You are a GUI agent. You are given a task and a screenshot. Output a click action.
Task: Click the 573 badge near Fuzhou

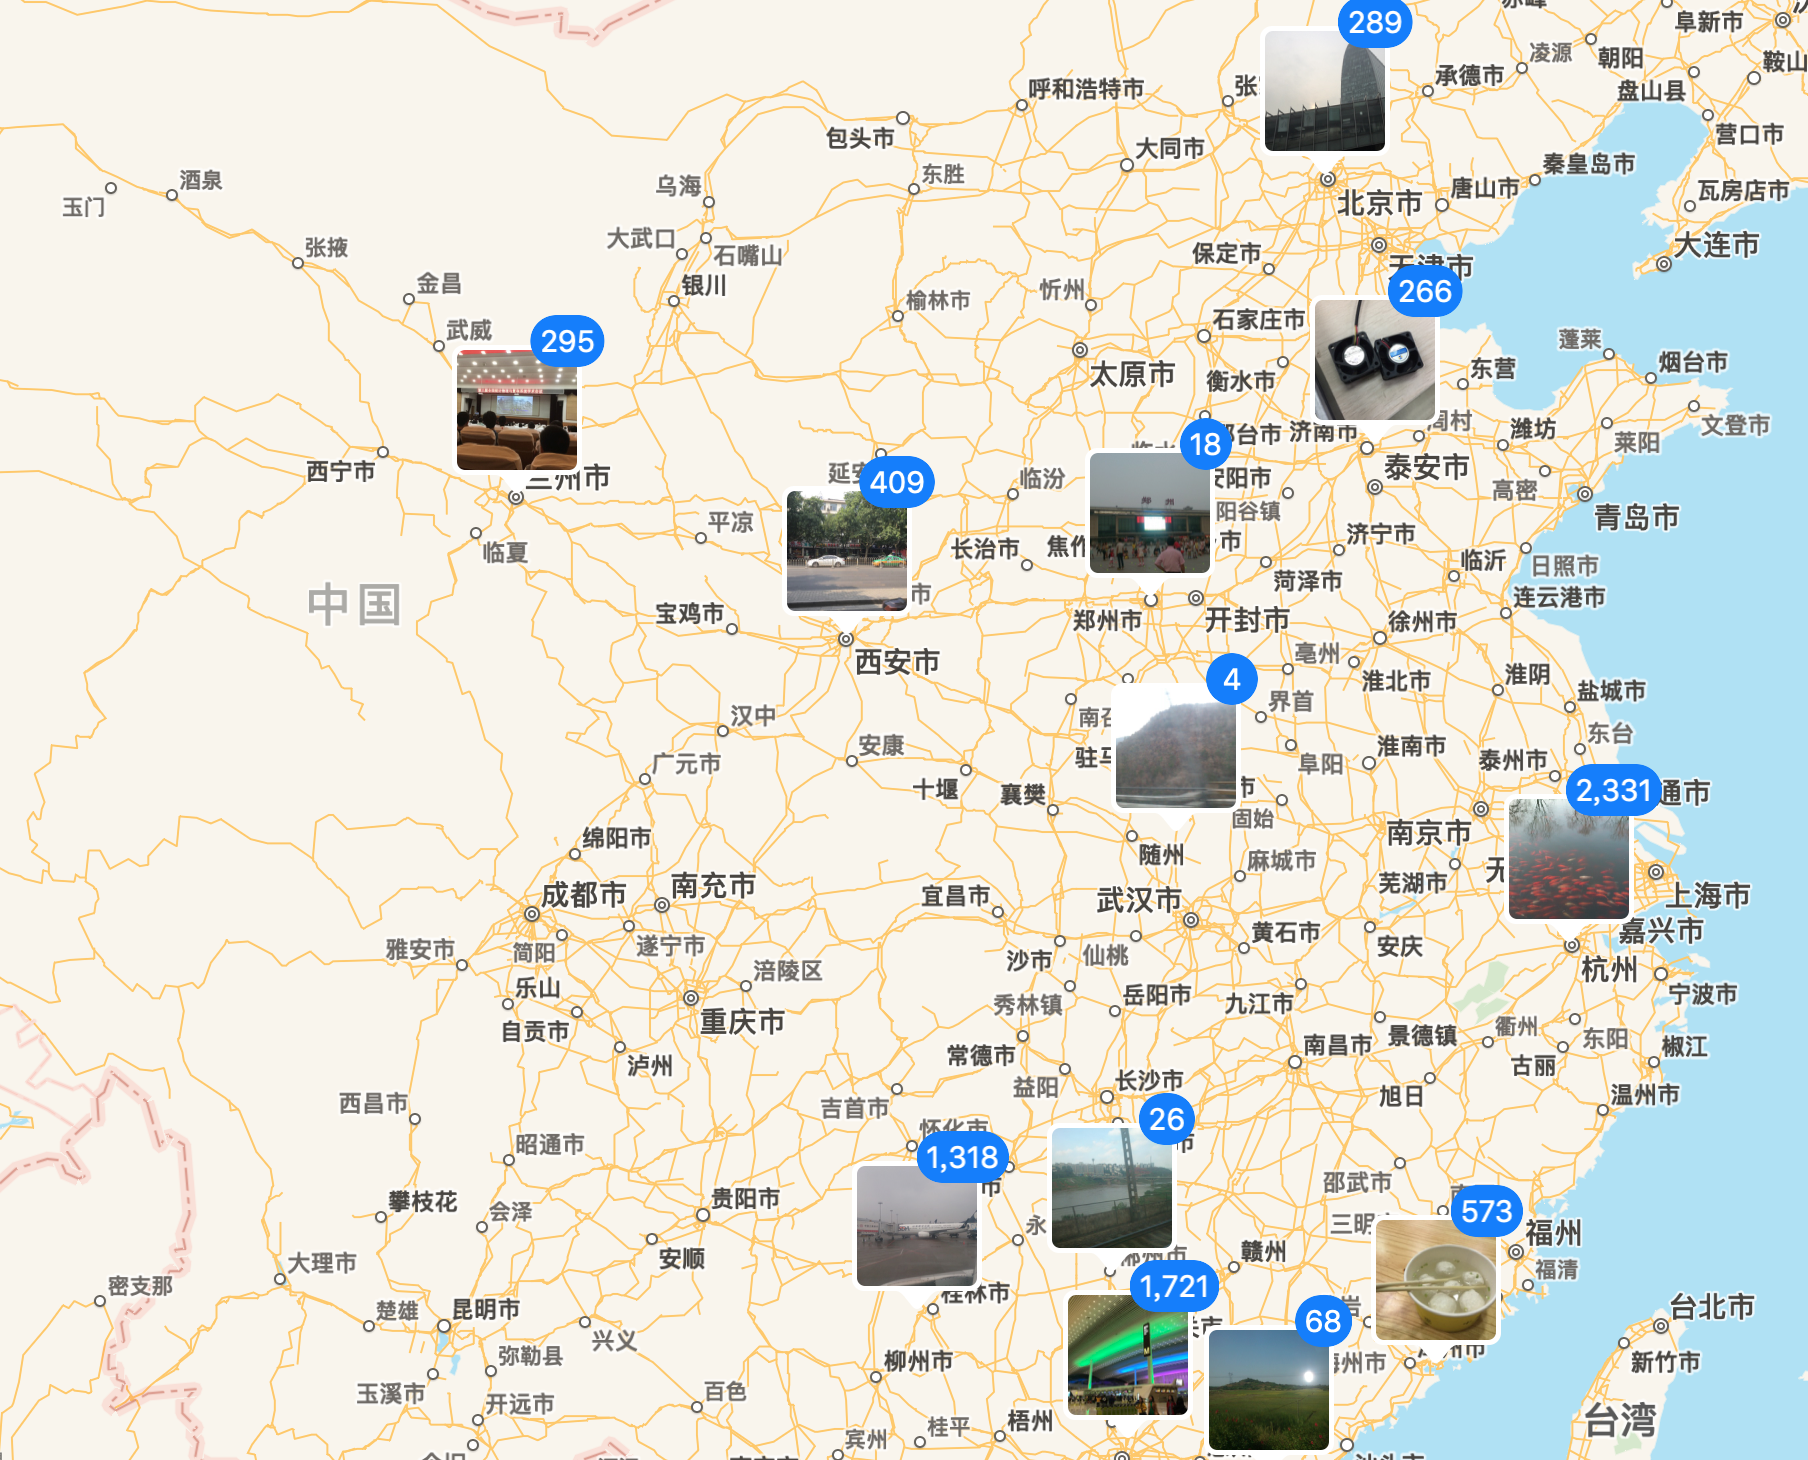coord(1486,1212)
